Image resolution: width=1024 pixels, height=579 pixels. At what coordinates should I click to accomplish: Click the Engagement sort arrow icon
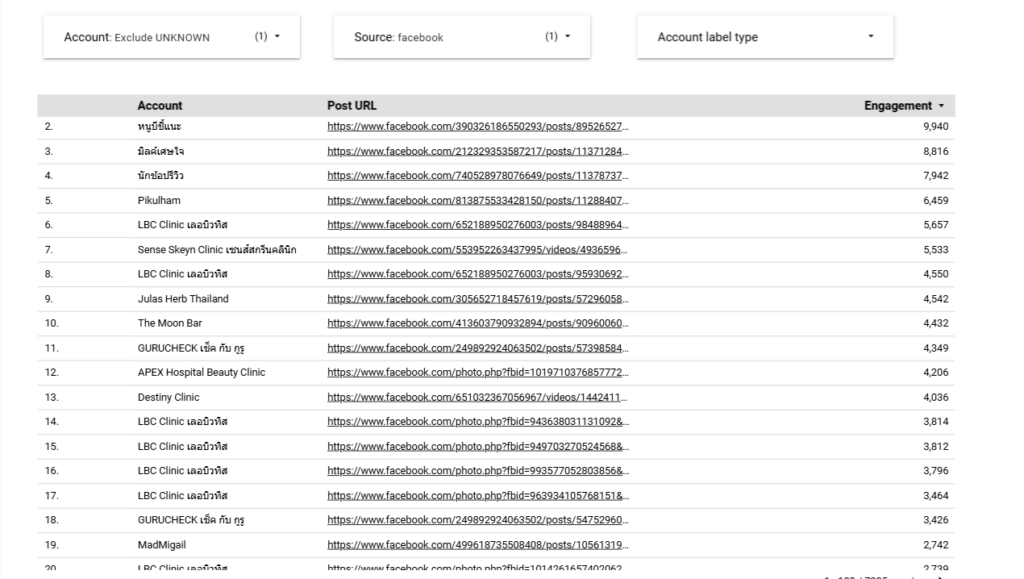[x=941, y=106]
